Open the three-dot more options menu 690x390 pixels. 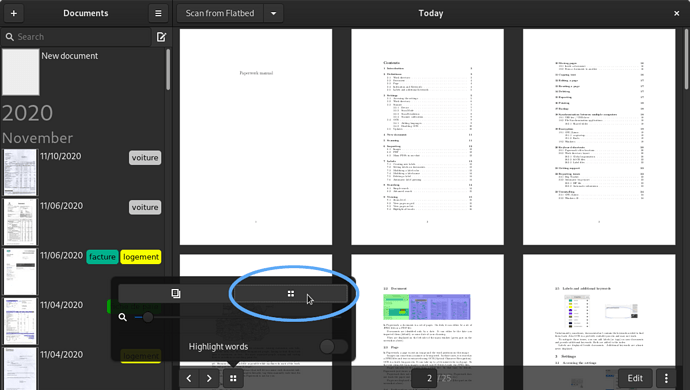point(666,378)
